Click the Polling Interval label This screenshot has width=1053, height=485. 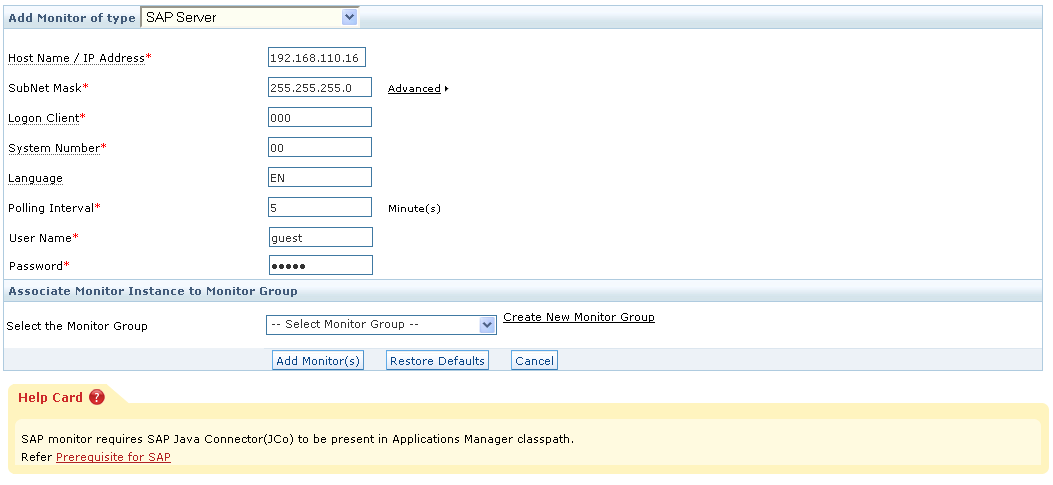pyautogui.click(x=51, y=208)
